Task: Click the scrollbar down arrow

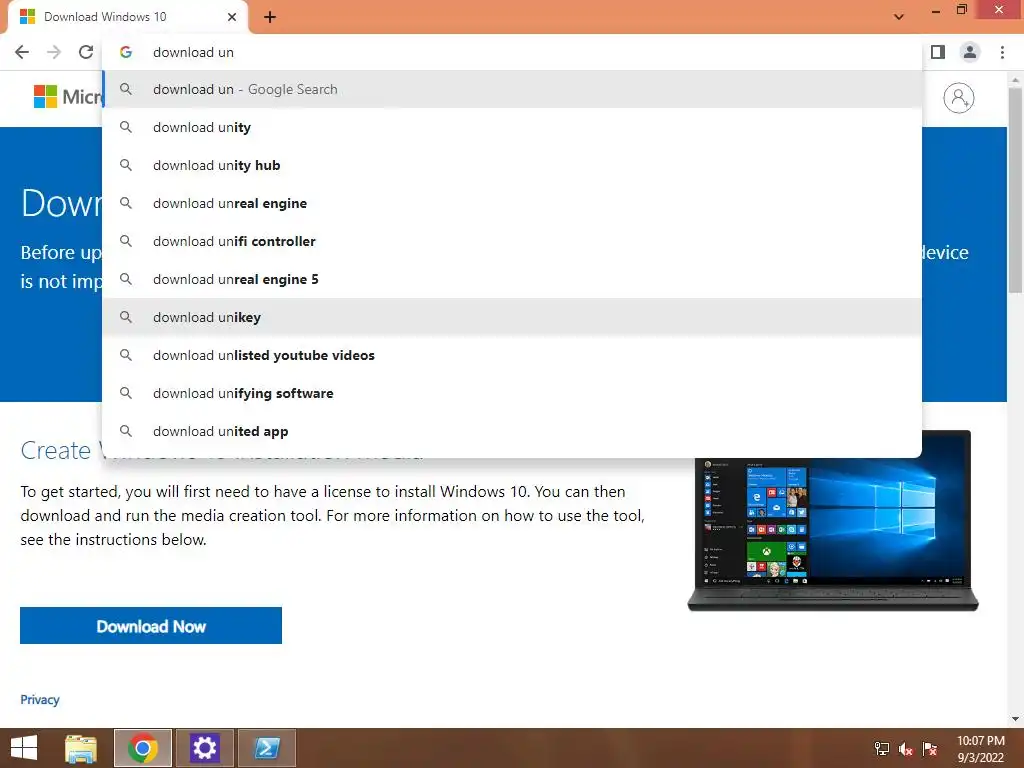Action: [x=1015, y=719]
